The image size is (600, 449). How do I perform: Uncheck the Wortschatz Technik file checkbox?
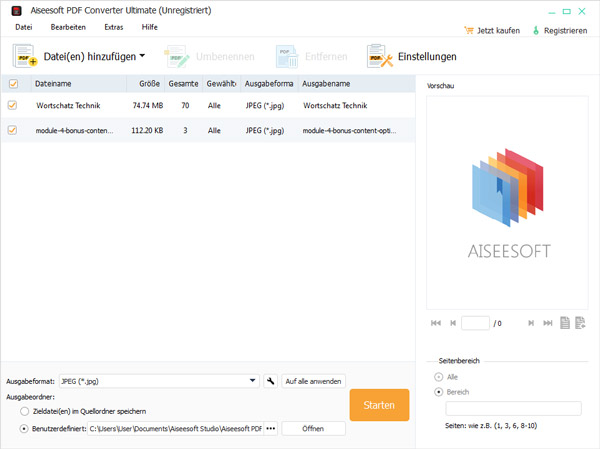point(12,105)
